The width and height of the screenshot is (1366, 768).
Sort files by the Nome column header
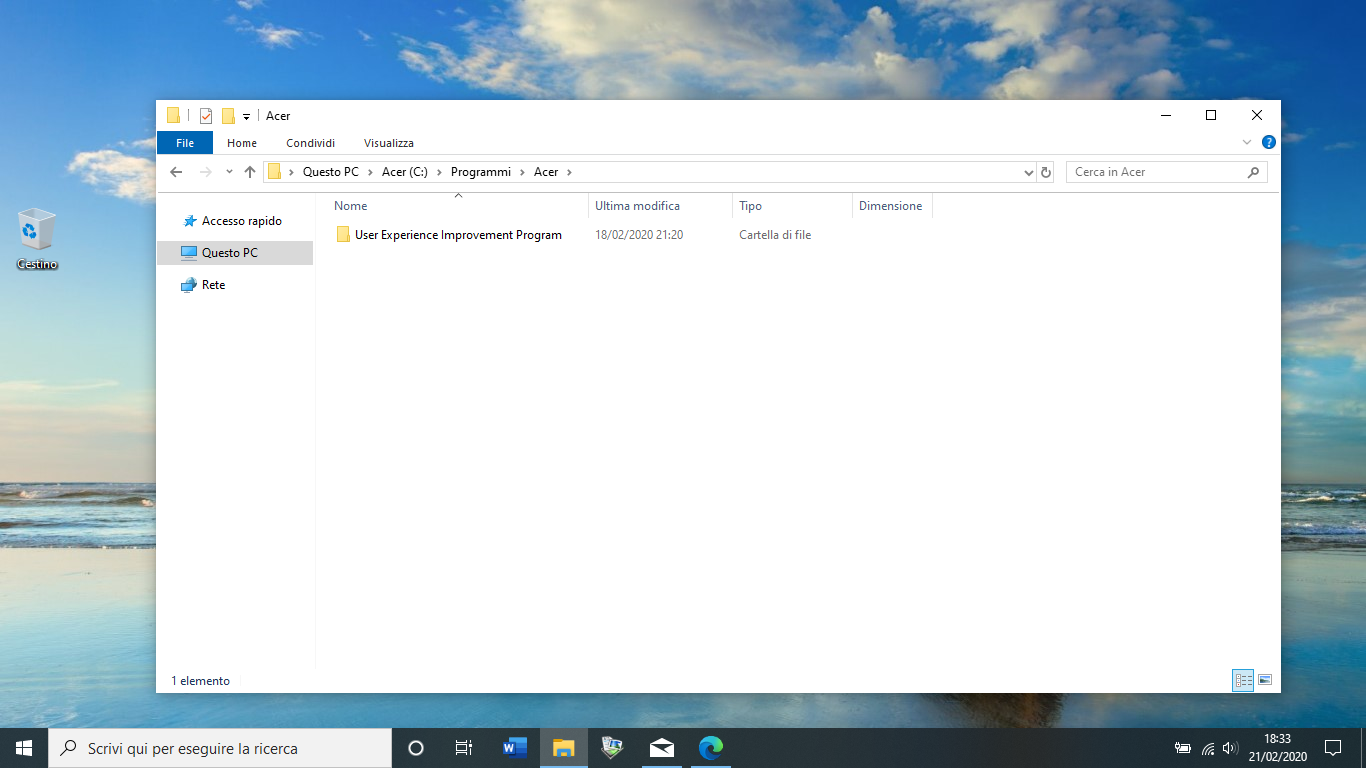tap(351, 206)
